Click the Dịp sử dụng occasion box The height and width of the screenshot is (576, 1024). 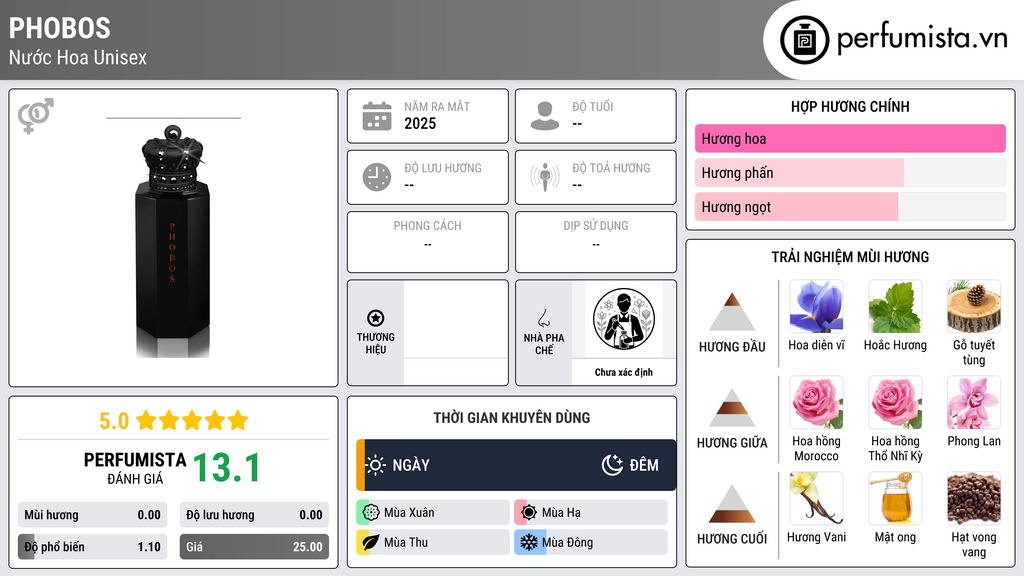[596, 242]
